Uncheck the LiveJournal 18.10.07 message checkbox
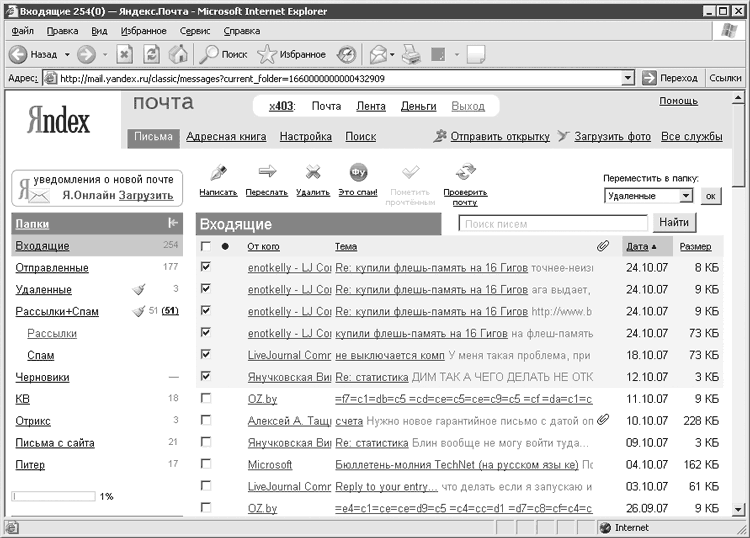750x538 pixels. click(206, 354)
